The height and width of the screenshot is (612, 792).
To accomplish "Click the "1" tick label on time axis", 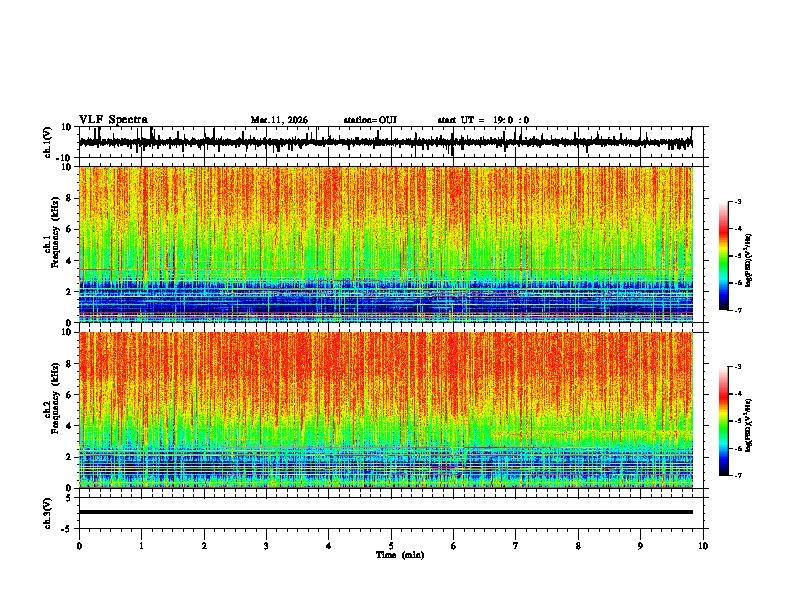I will point(141,546).
